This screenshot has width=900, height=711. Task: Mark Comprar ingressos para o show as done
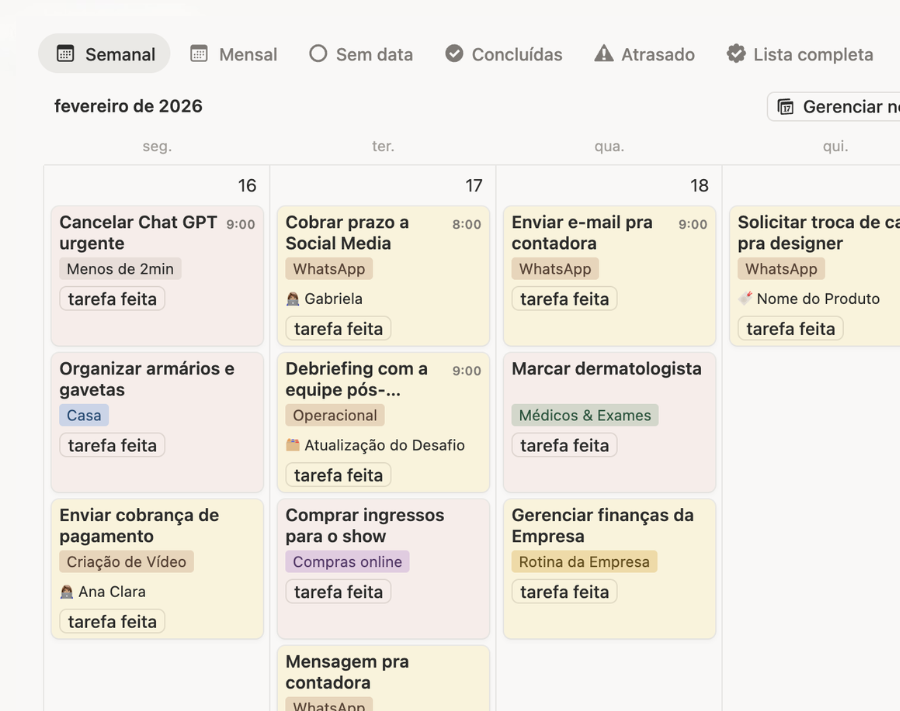pos(338,592)
